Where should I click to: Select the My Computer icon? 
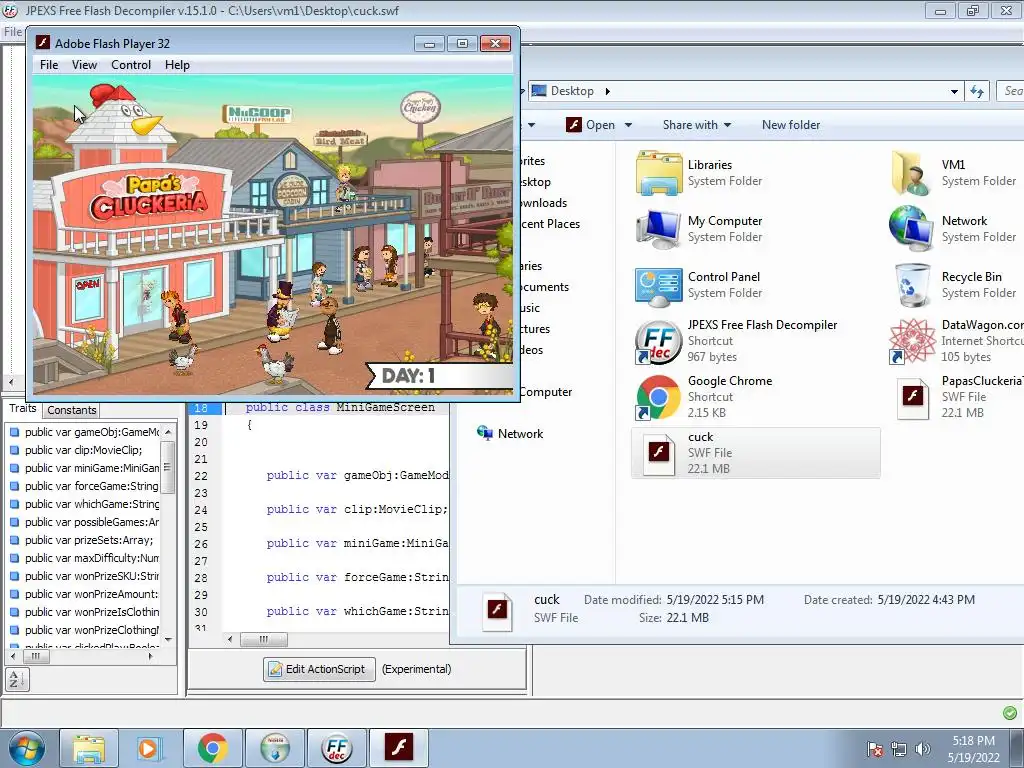click(658, 229)
